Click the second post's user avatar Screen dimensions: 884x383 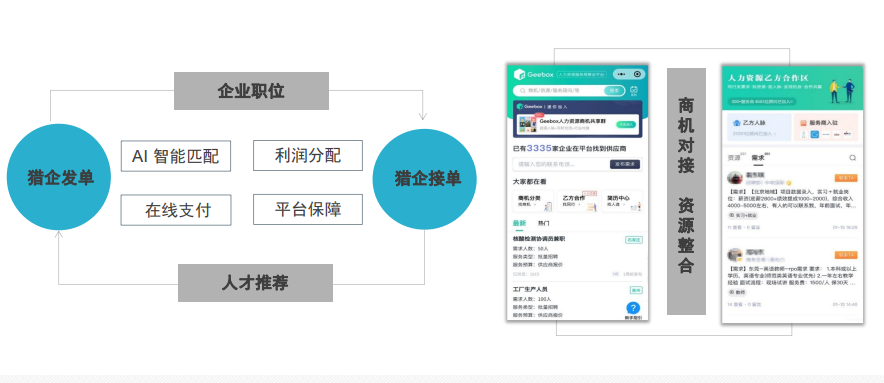(x=735, y=255)
